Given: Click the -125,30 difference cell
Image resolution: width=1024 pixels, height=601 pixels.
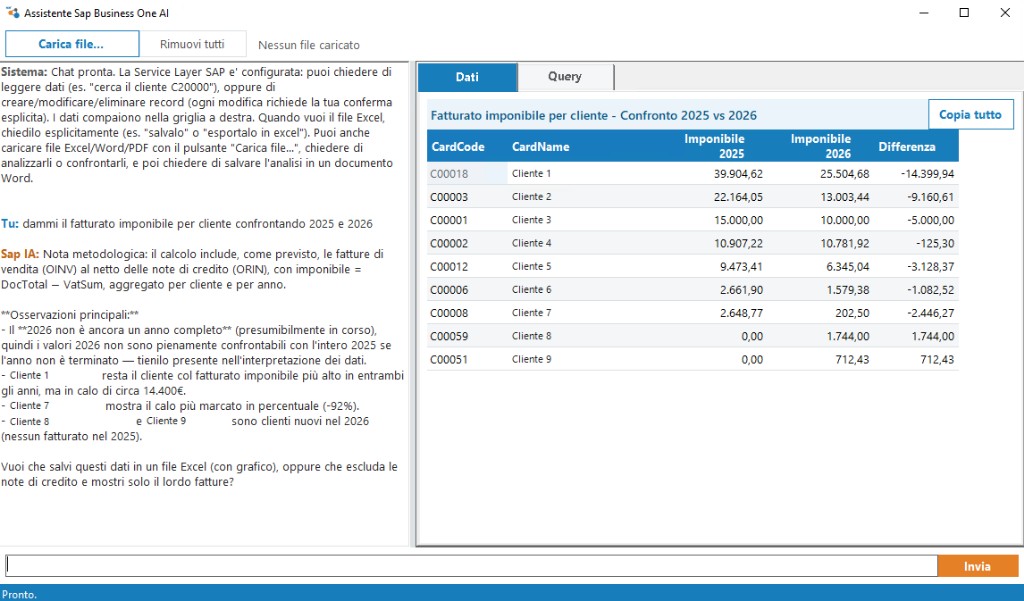Looking at the screenshot, I should pos(916,243).
